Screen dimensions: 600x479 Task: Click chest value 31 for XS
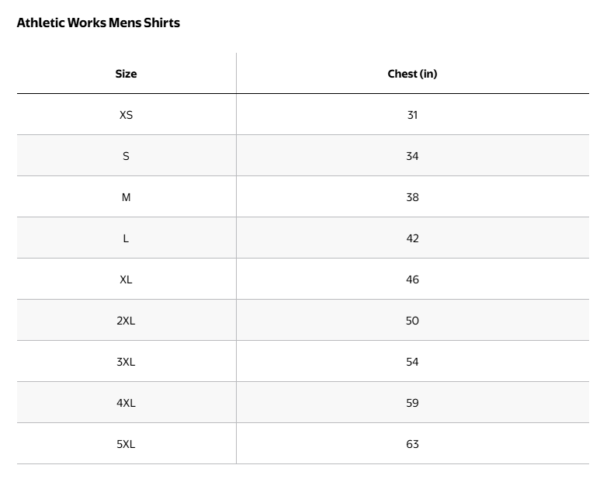tap(412, 115)
